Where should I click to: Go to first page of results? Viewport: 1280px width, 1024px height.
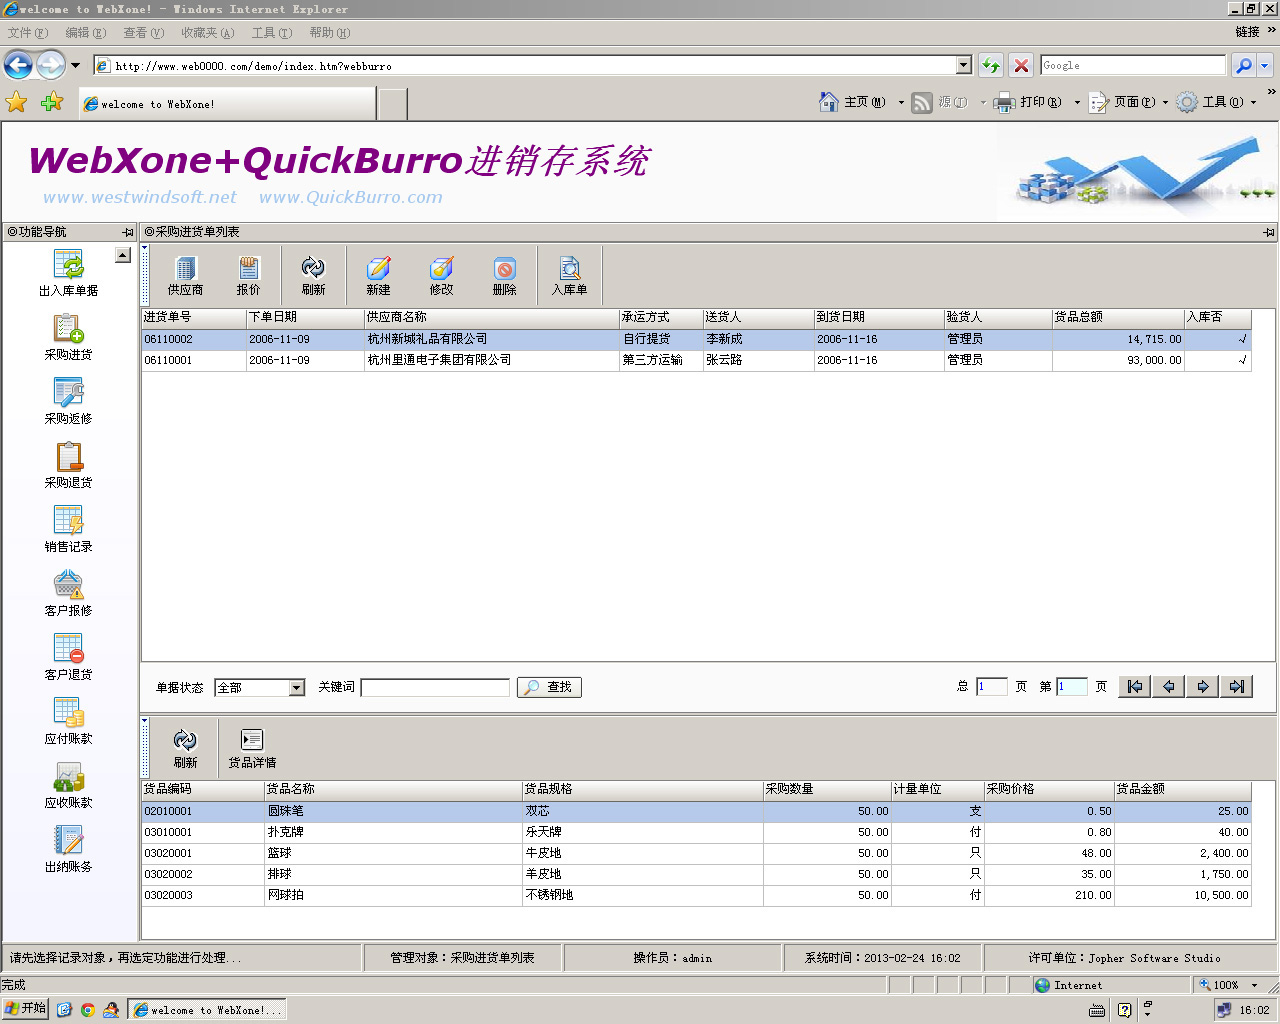pos(1135,687)
